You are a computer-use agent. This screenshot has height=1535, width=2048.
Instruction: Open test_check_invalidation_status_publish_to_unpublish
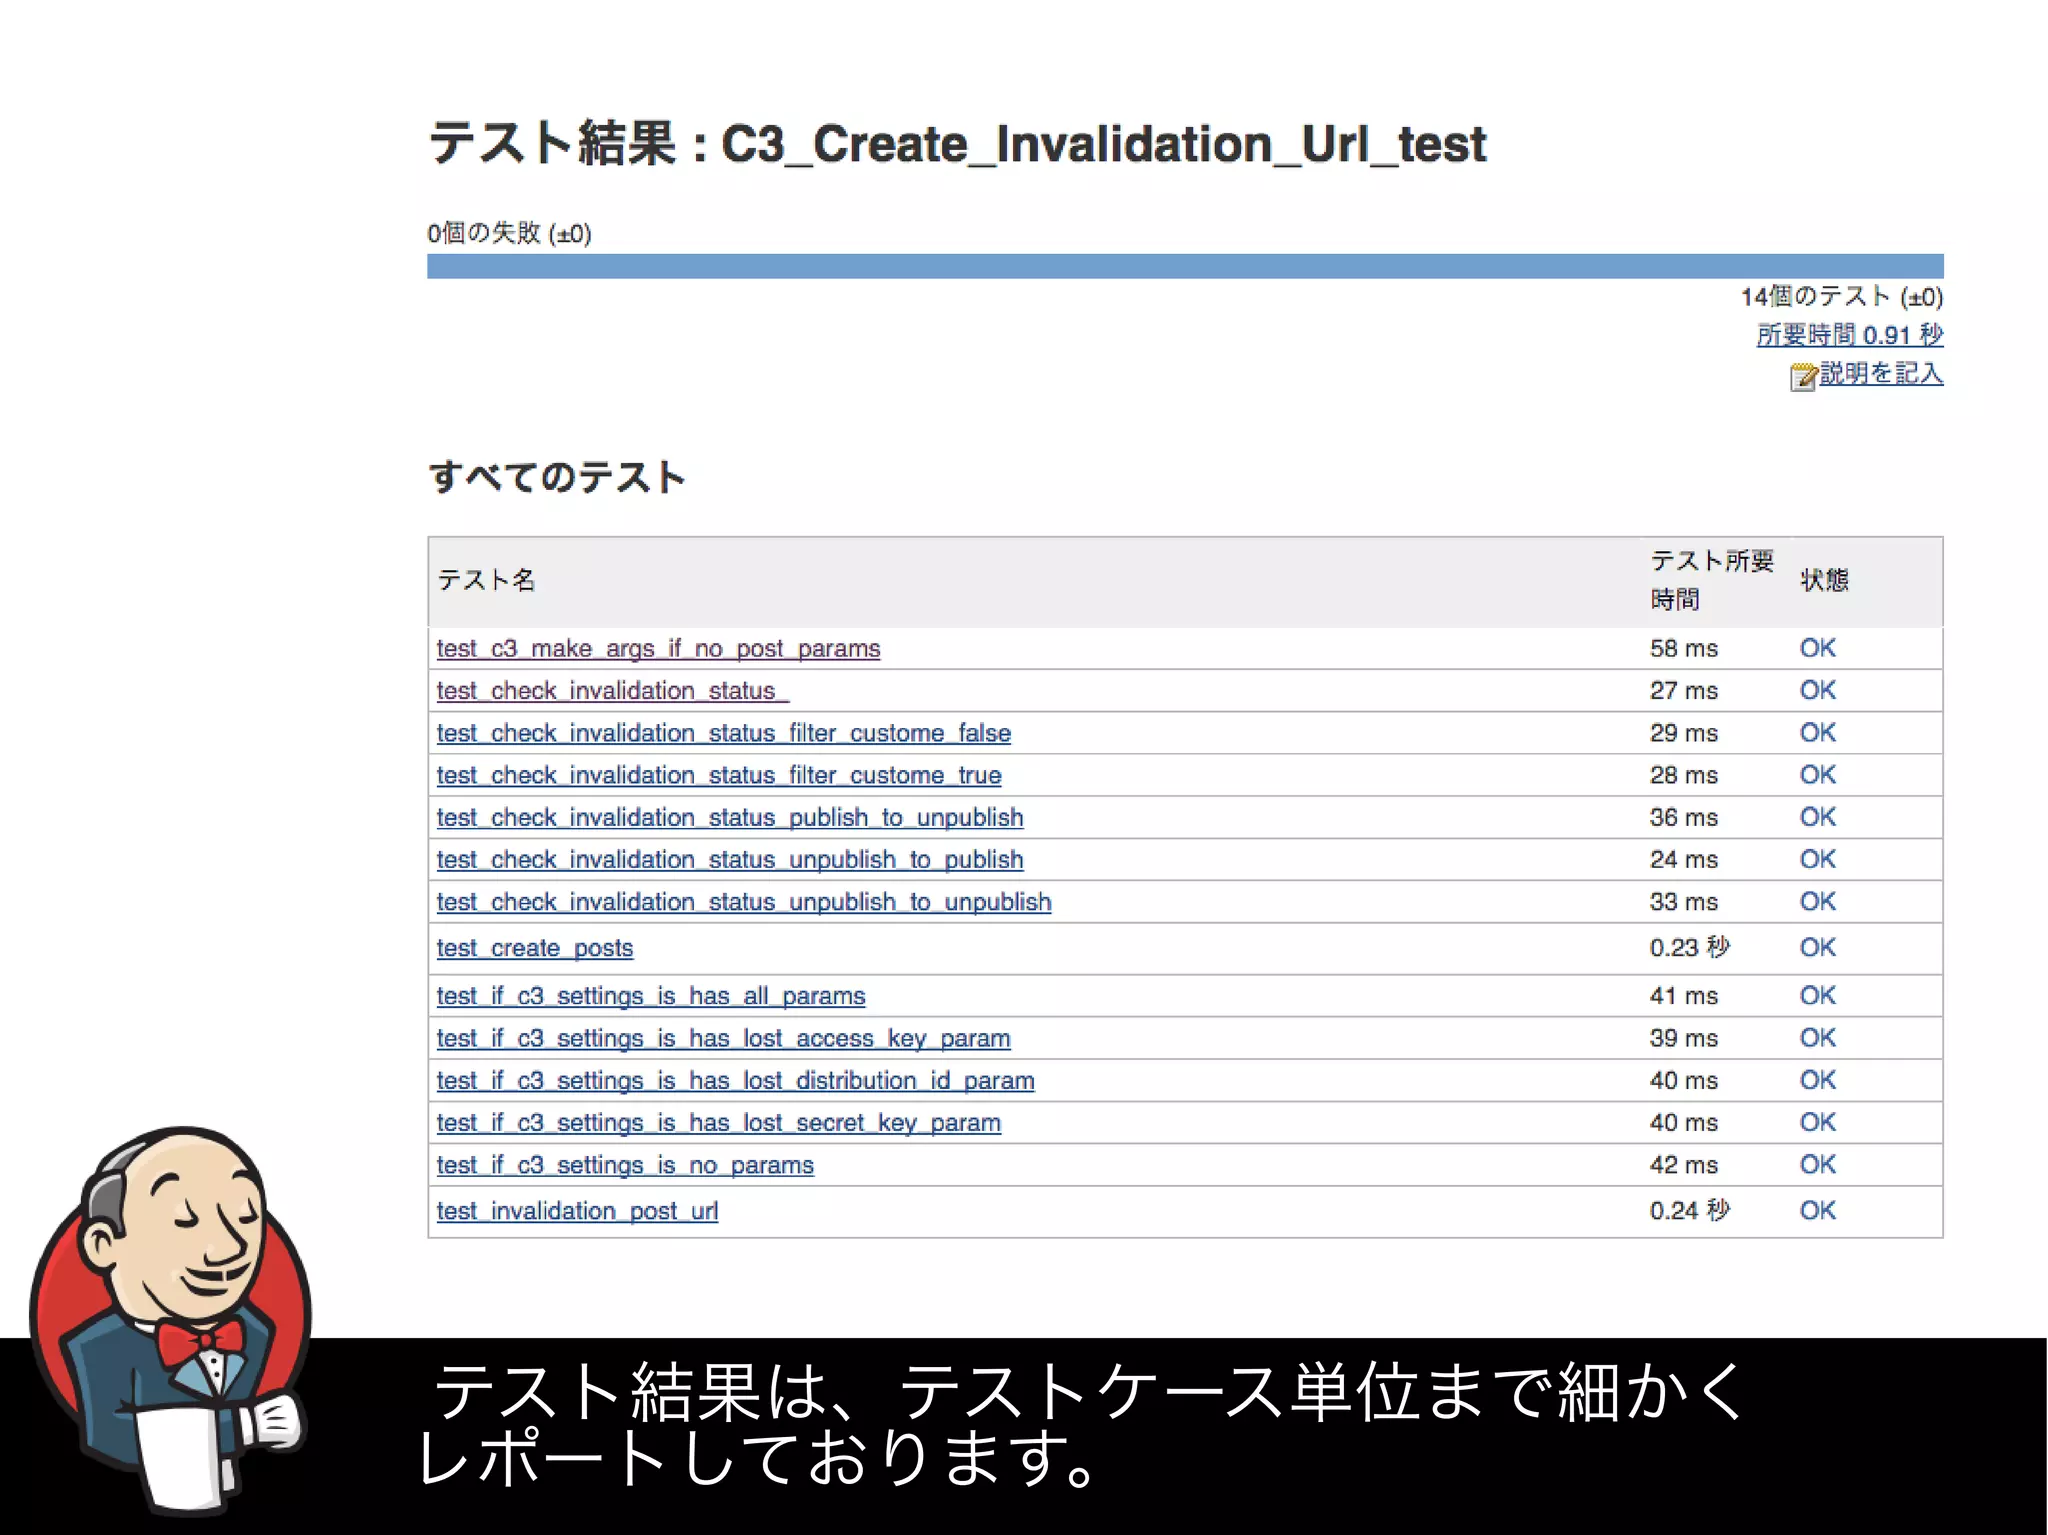[x=729, y=817]
